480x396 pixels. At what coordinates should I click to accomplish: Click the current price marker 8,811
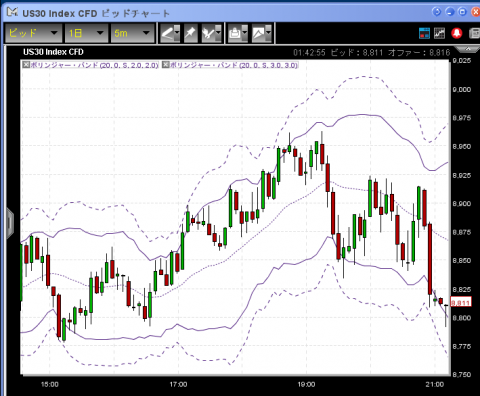click(x=461, y=302)
